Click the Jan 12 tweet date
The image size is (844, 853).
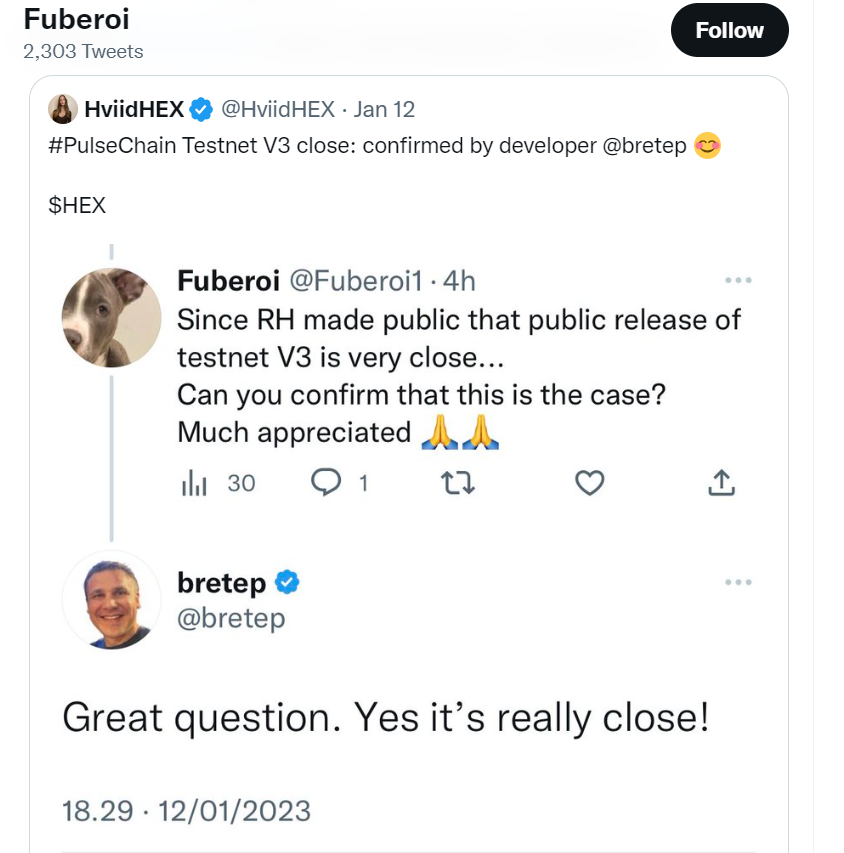384,109
